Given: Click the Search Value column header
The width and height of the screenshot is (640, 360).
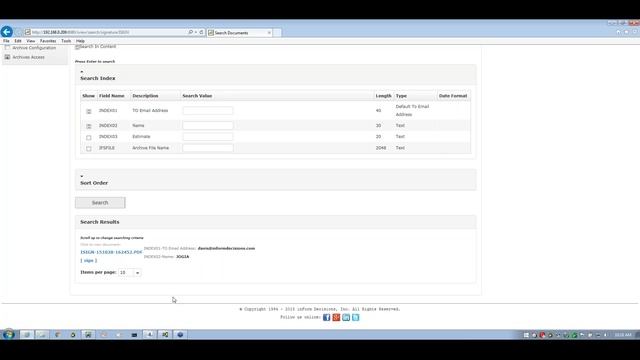Looking at the screenshot, I should (197, 96).
